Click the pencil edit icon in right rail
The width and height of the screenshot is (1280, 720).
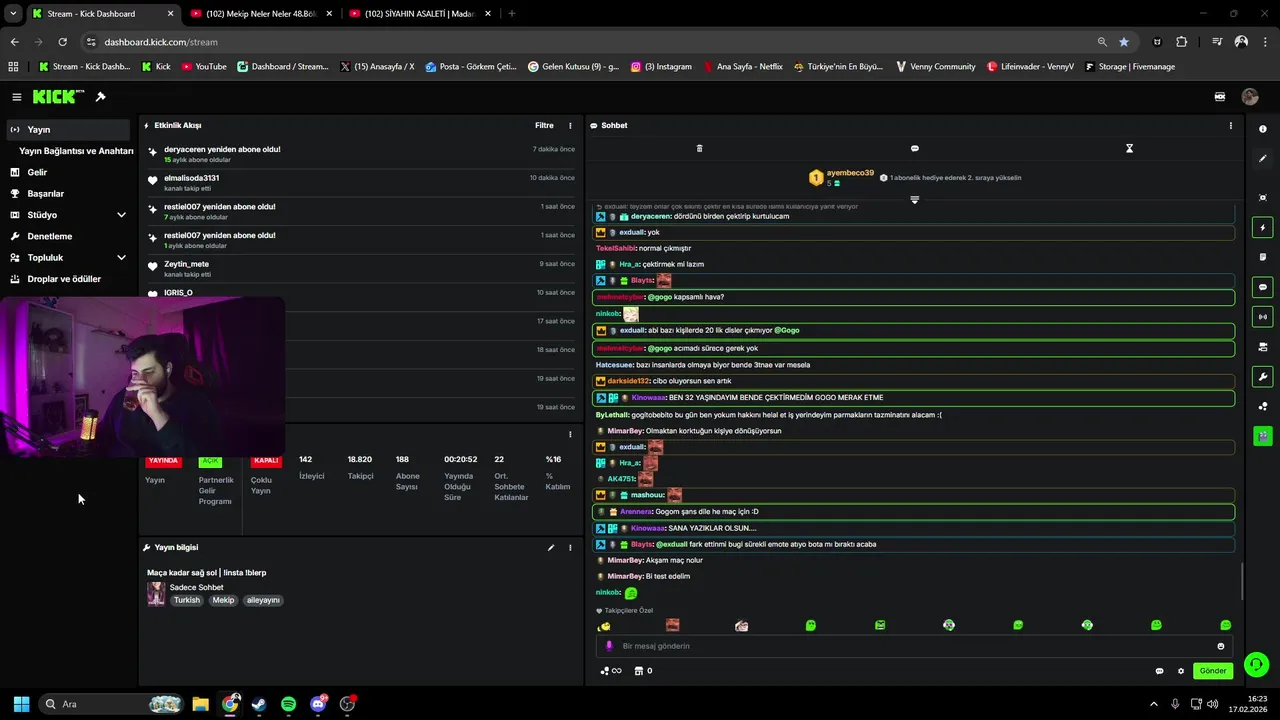1263,158
